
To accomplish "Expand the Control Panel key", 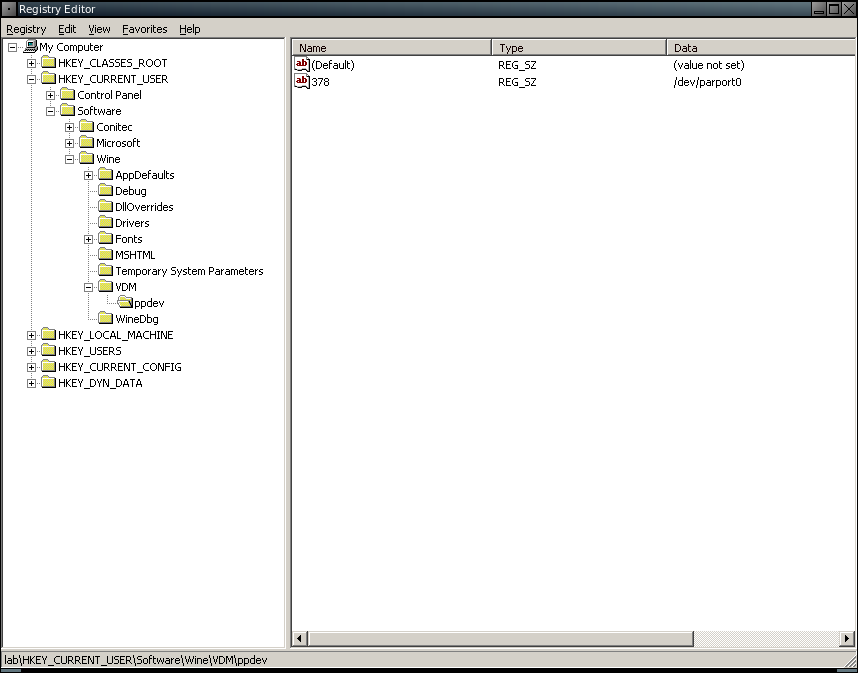I will [51, 95].
